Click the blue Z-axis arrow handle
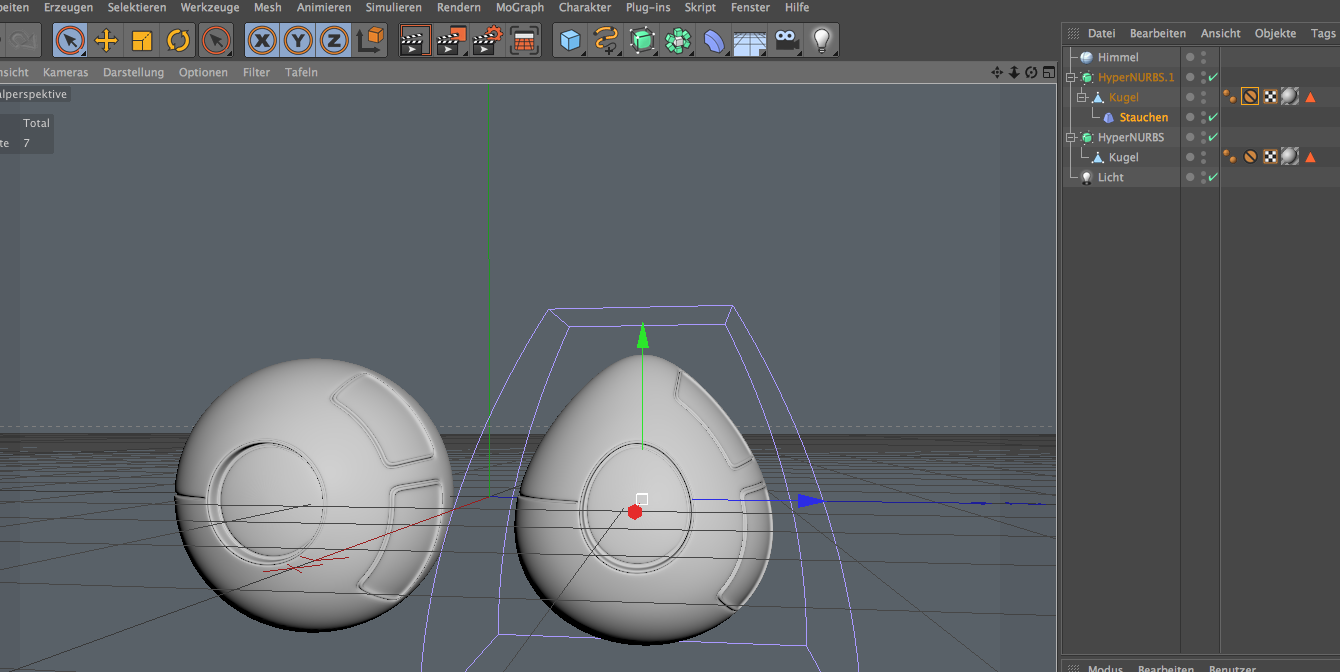Viewport: 1340px width, 672px height. (809, 500)
